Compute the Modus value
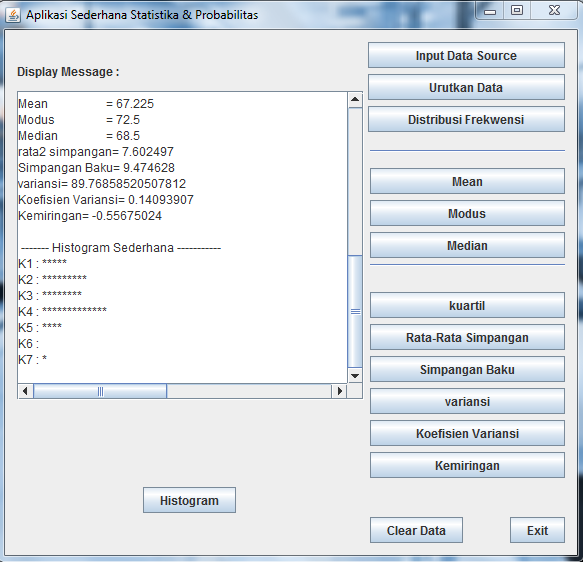583x562 pixels. tap(467, 213)
